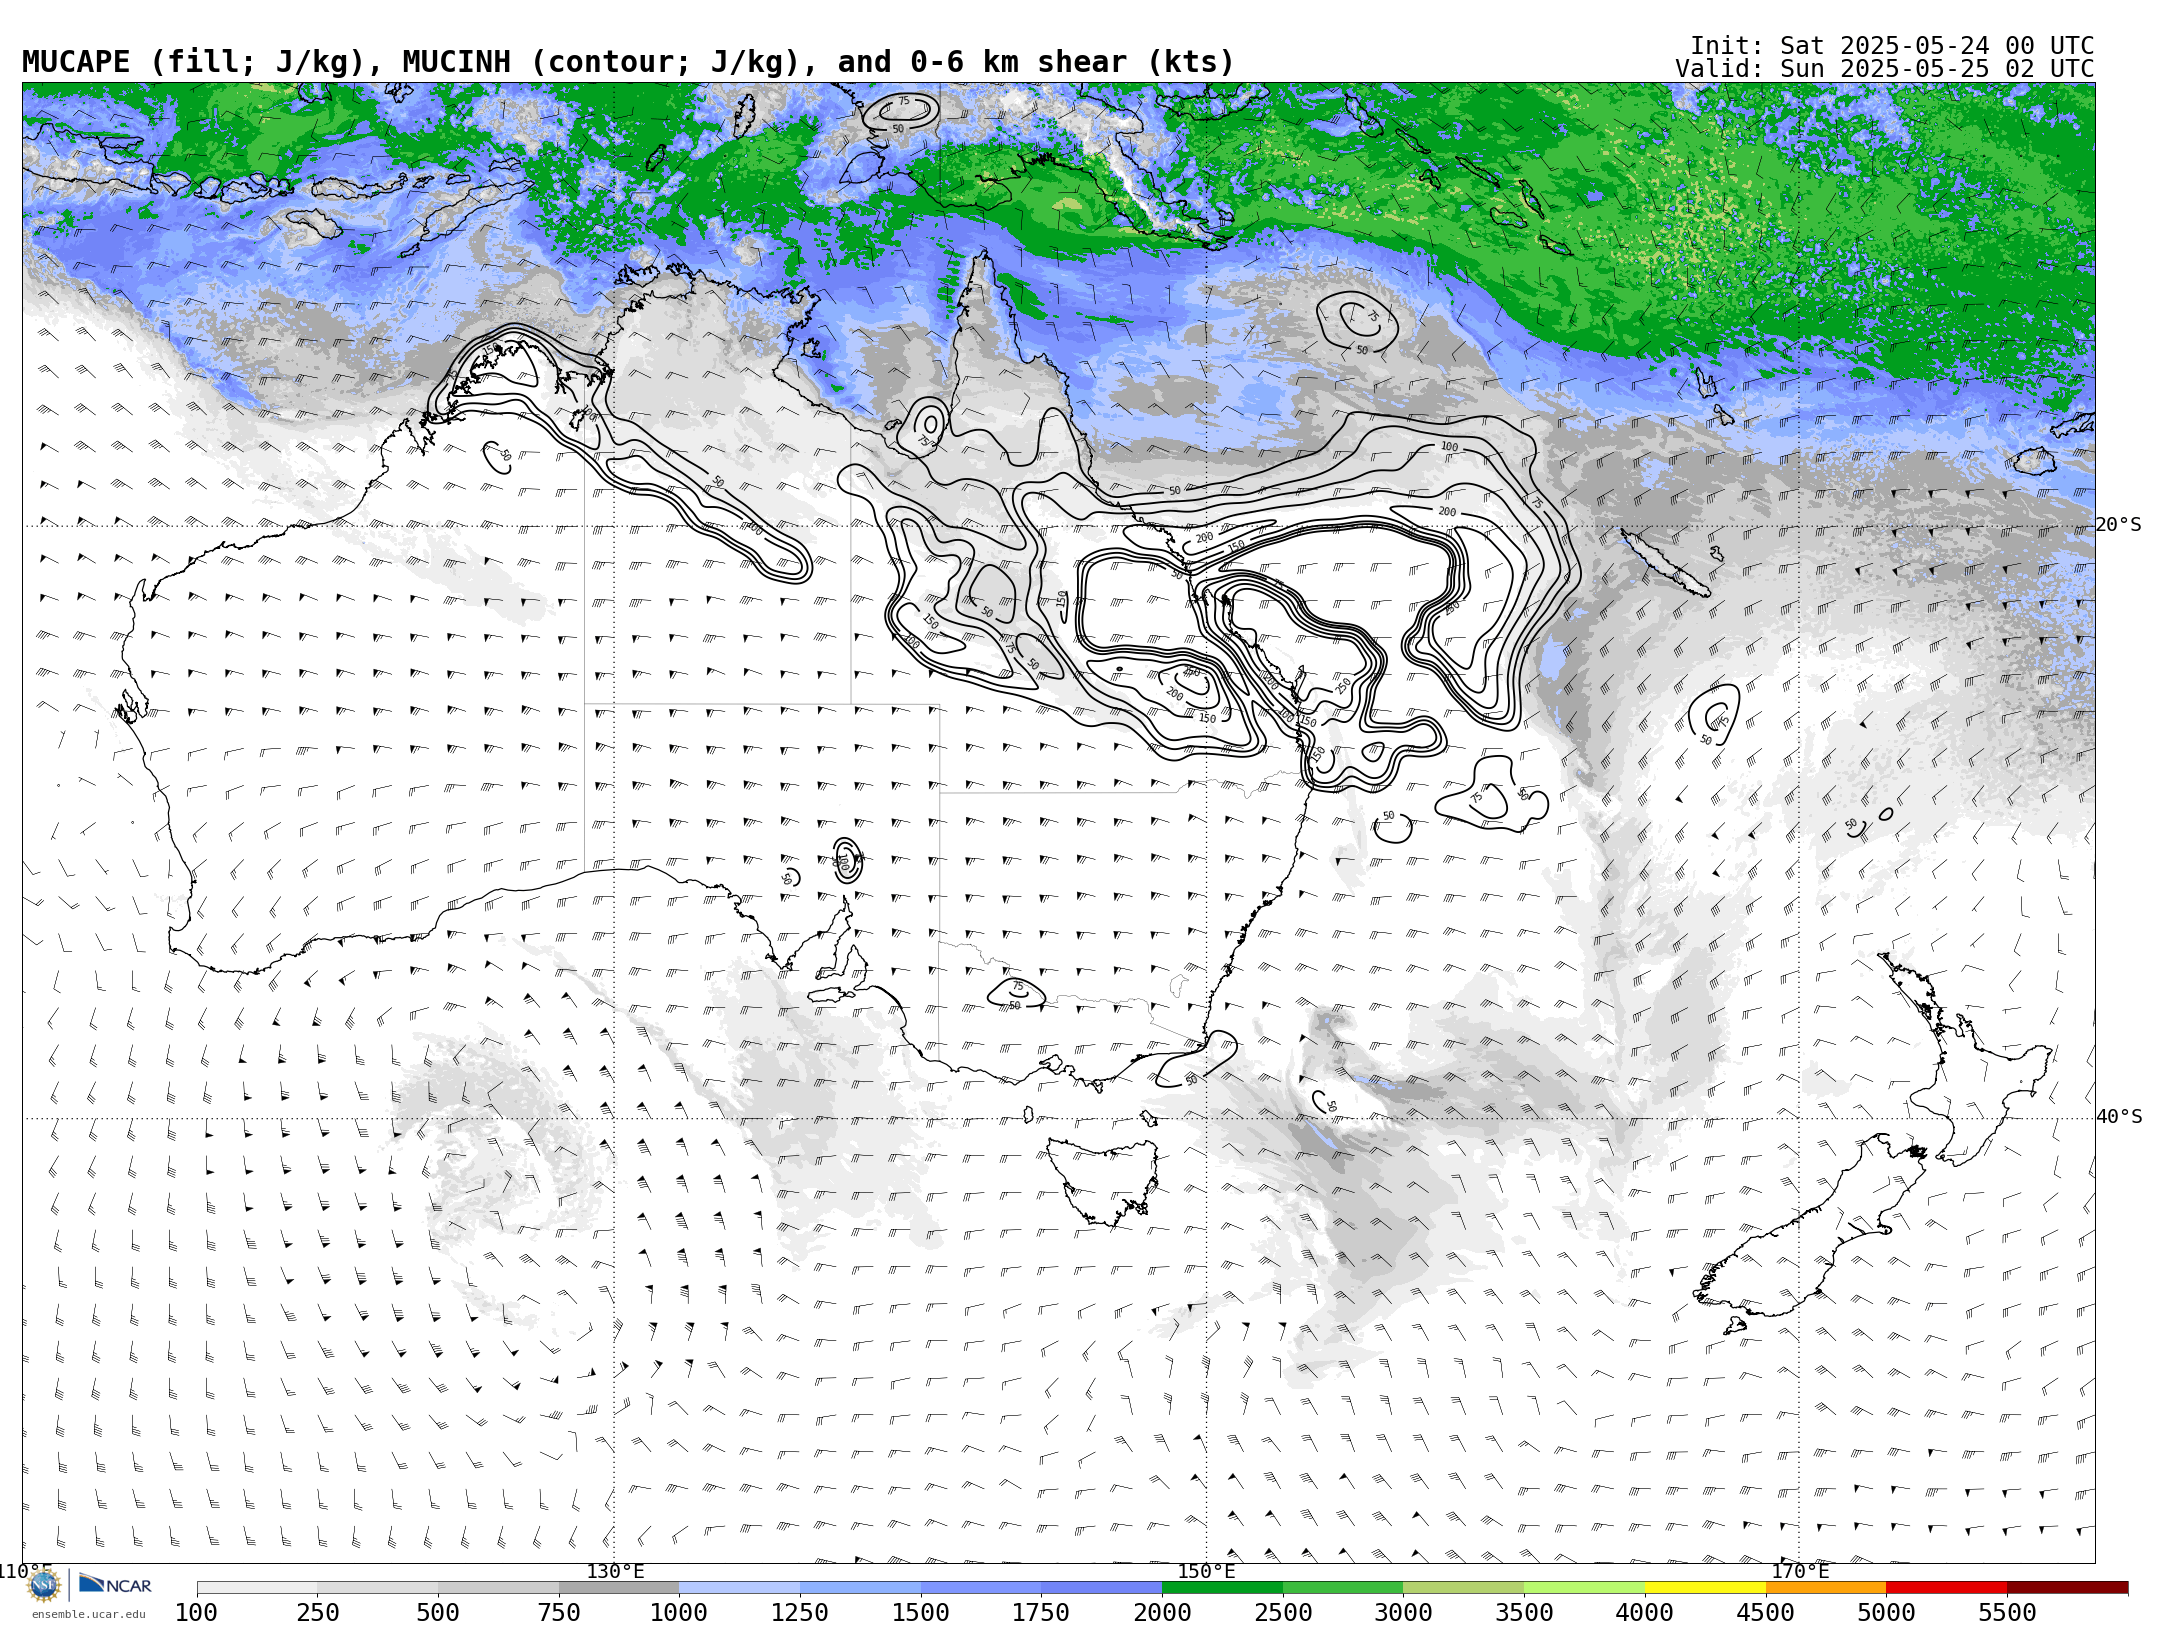Click the 250 colorbar value
Image resolution: width=2160 pixels, height=1626 pixels.
[318, 1612]
